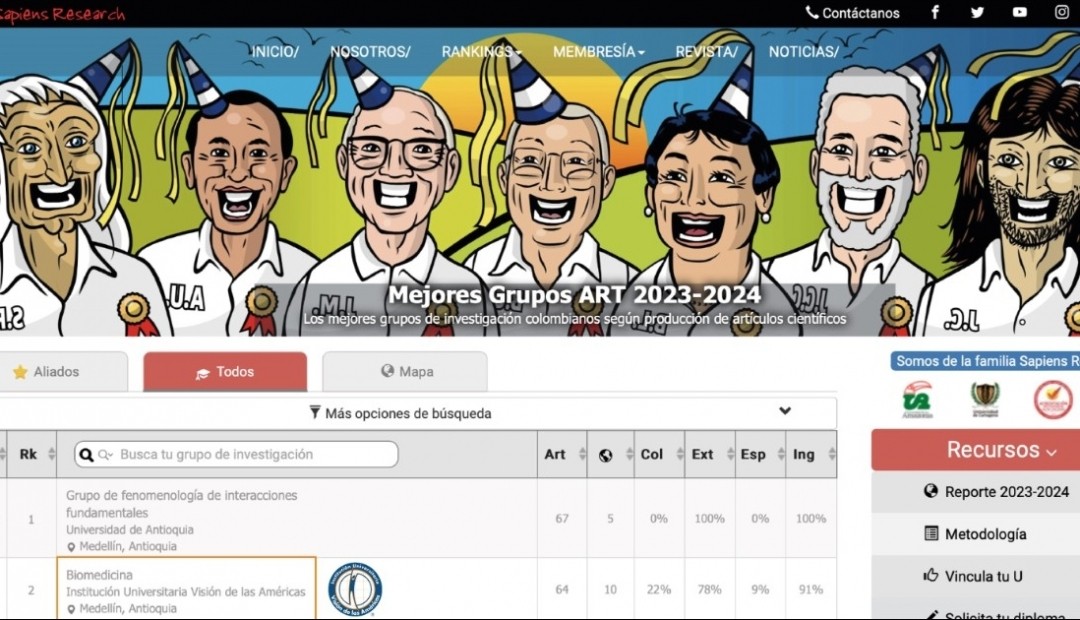Sort table by Ing column
This screenshot has height=620, width=1080.
coord(811,454)
